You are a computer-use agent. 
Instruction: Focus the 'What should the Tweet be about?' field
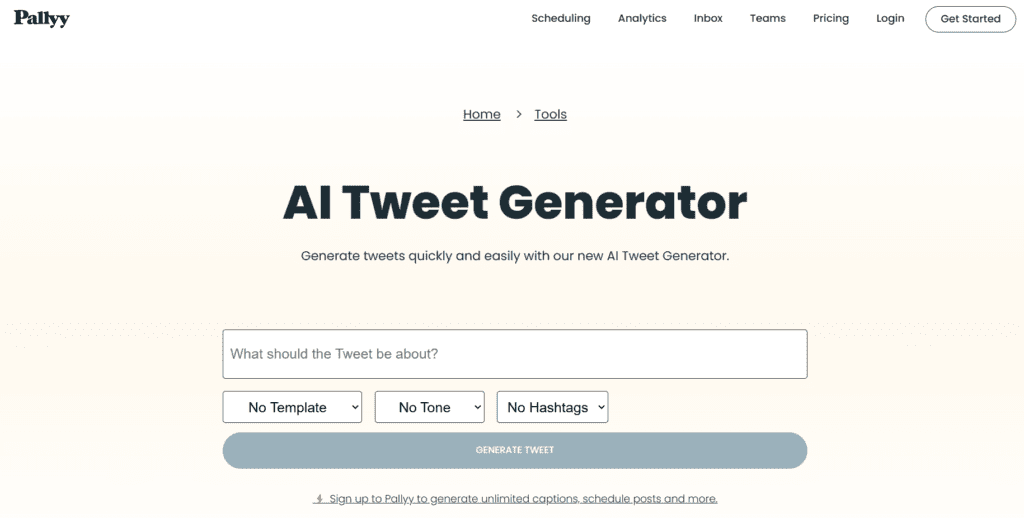point(515,354)
